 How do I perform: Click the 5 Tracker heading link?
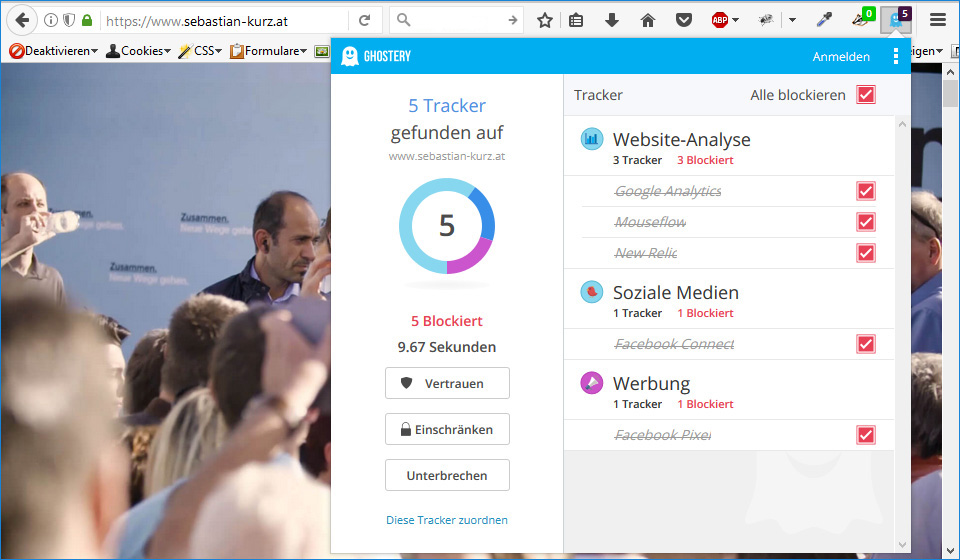(x=447, y=105)
